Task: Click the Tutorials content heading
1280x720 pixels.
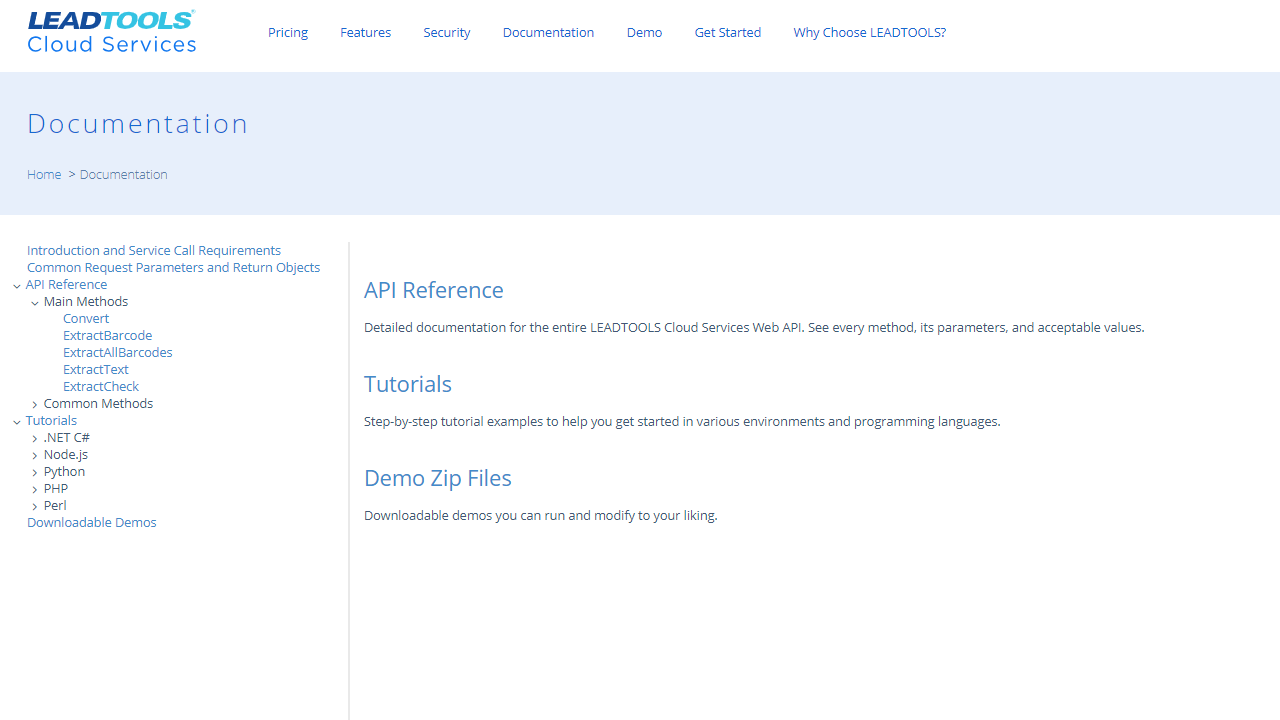Action: (408, 384)
